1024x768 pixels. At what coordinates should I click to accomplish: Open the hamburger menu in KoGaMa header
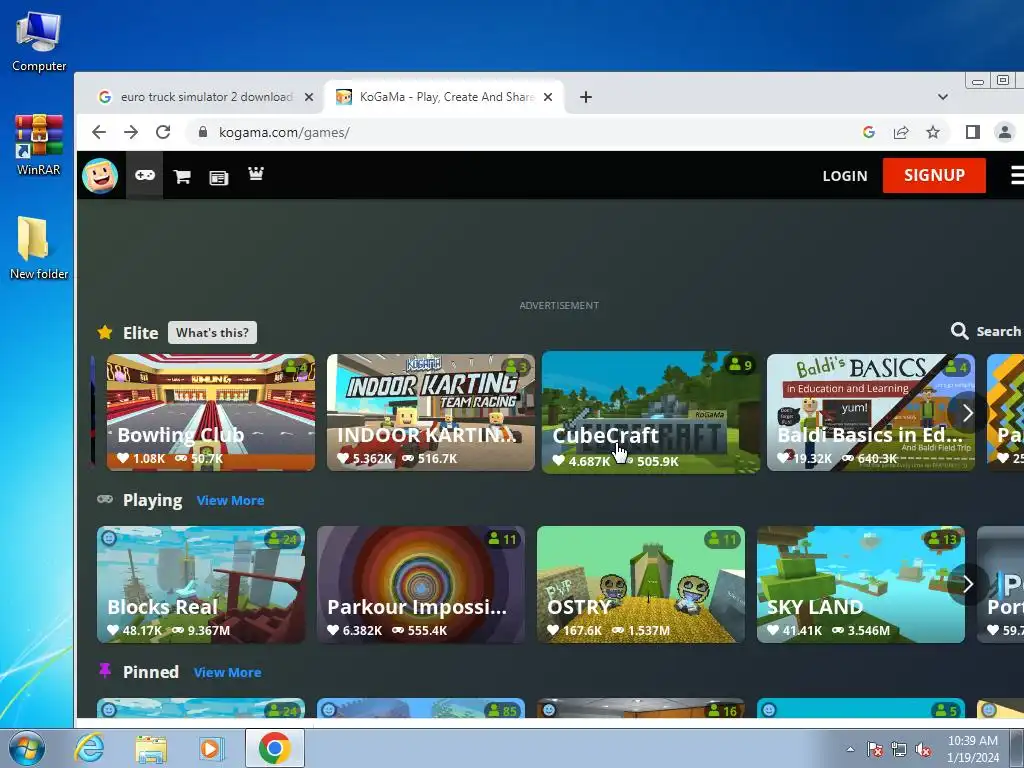point(1017,175)
